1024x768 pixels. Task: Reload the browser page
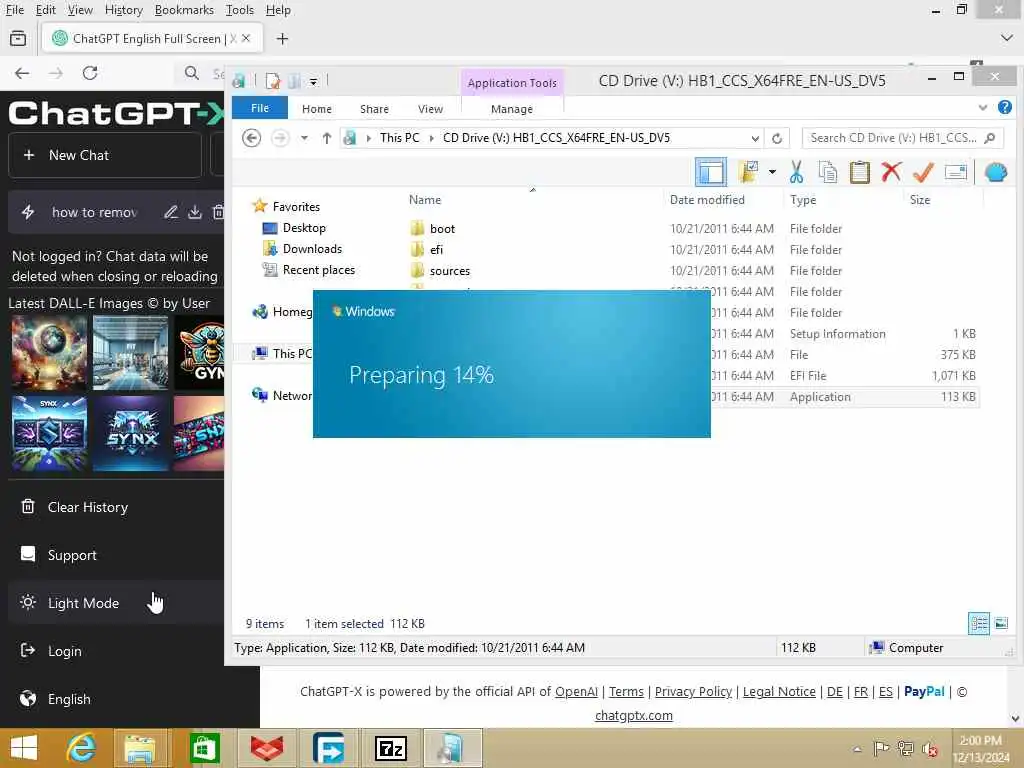(90, 73)
